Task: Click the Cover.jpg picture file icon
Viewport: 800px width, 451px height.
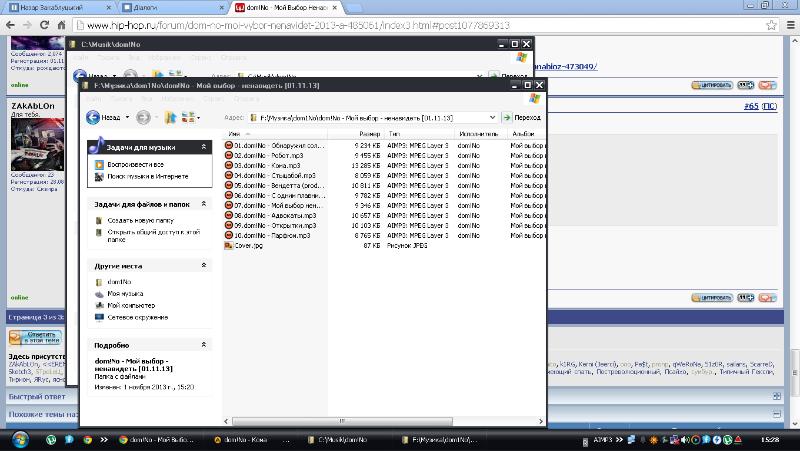Action: pyautogui.click(x=229, y=245)
